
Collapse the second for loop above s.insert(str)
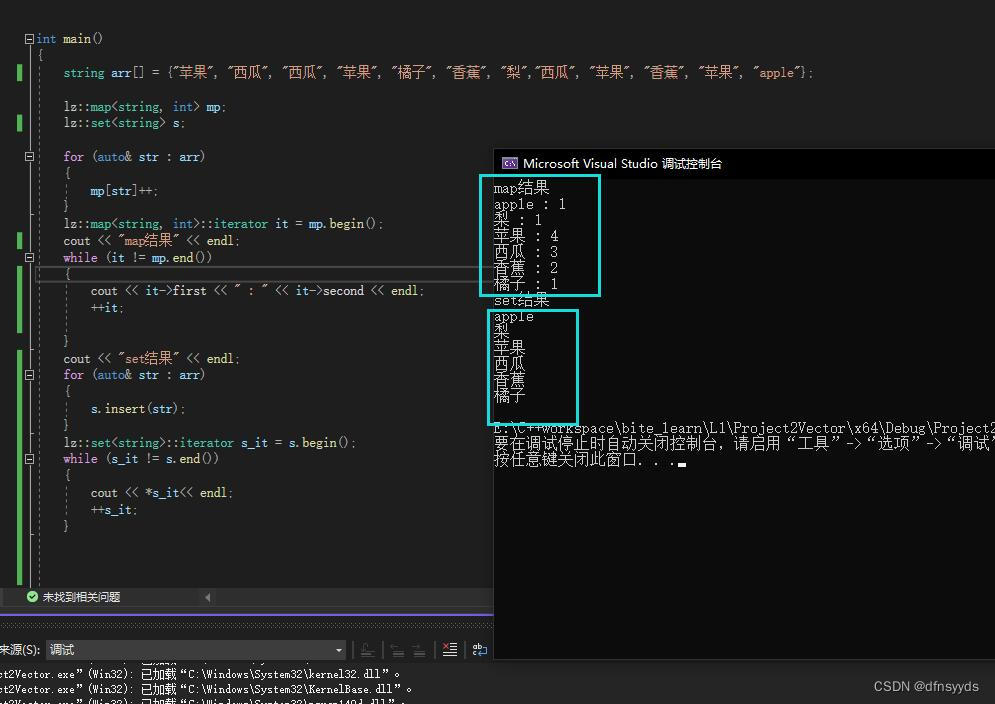tap(29, 375)
